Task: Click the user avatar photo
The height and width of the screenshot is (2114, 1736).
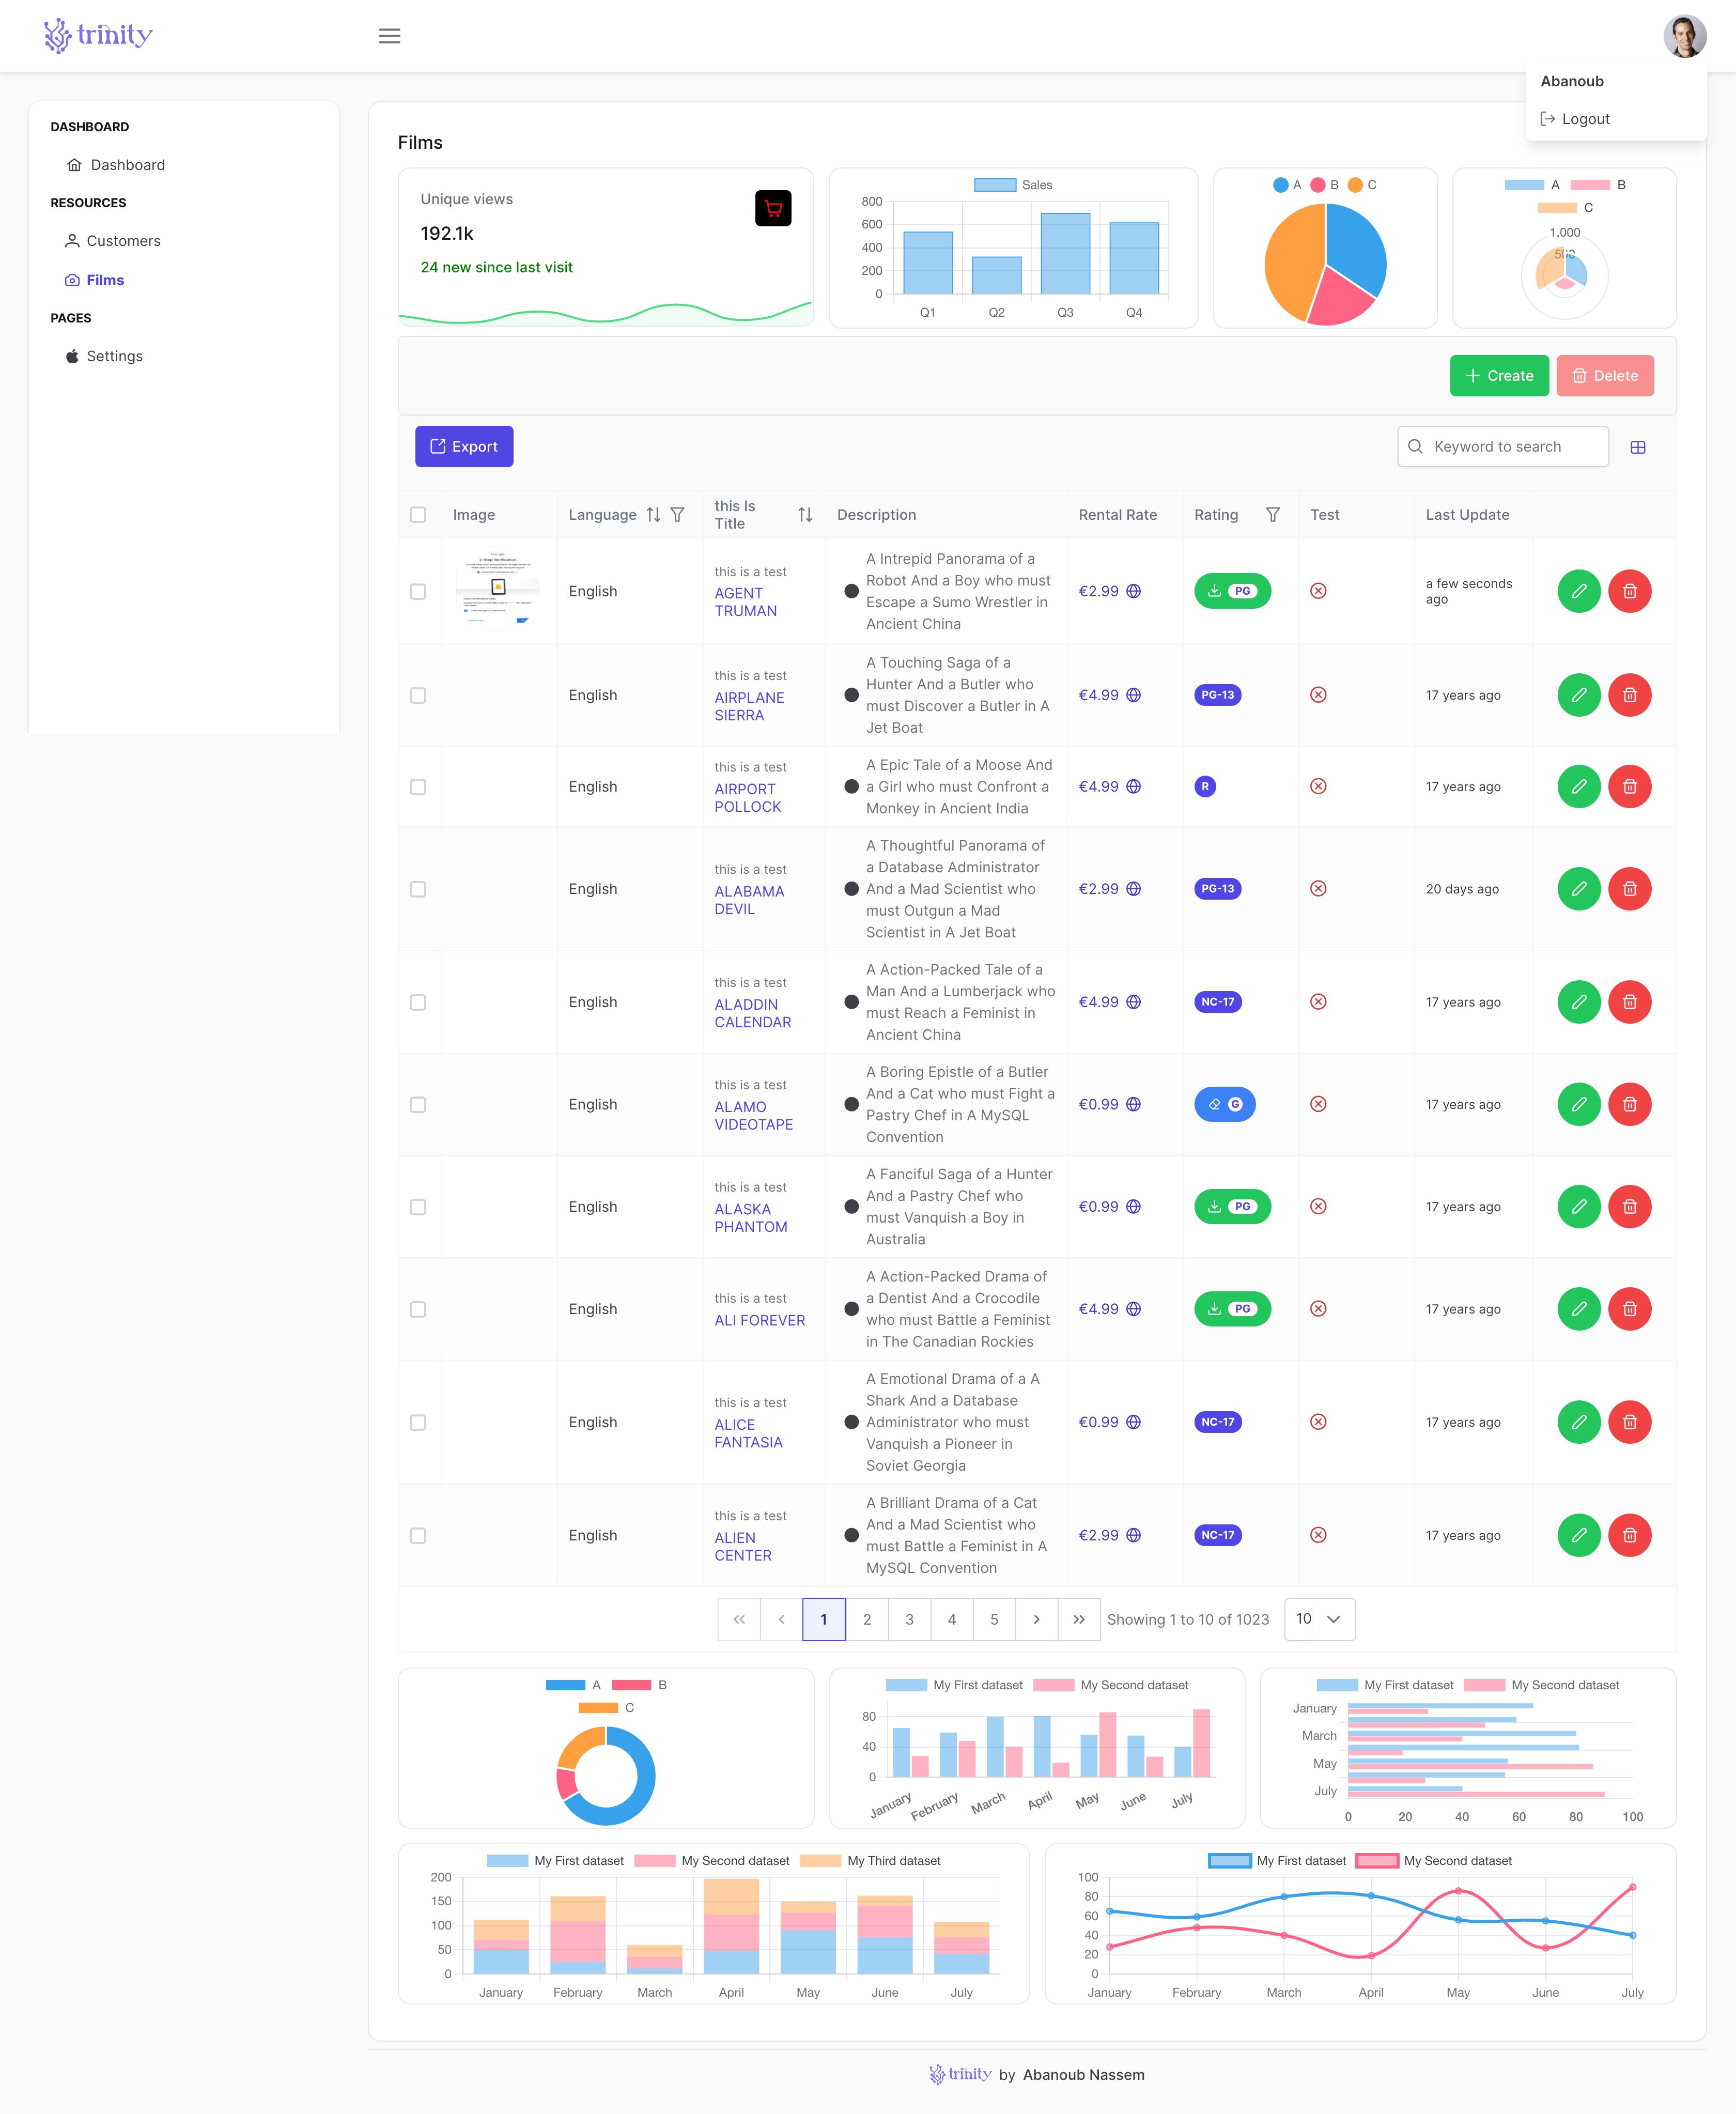Action: [1684, 36]
